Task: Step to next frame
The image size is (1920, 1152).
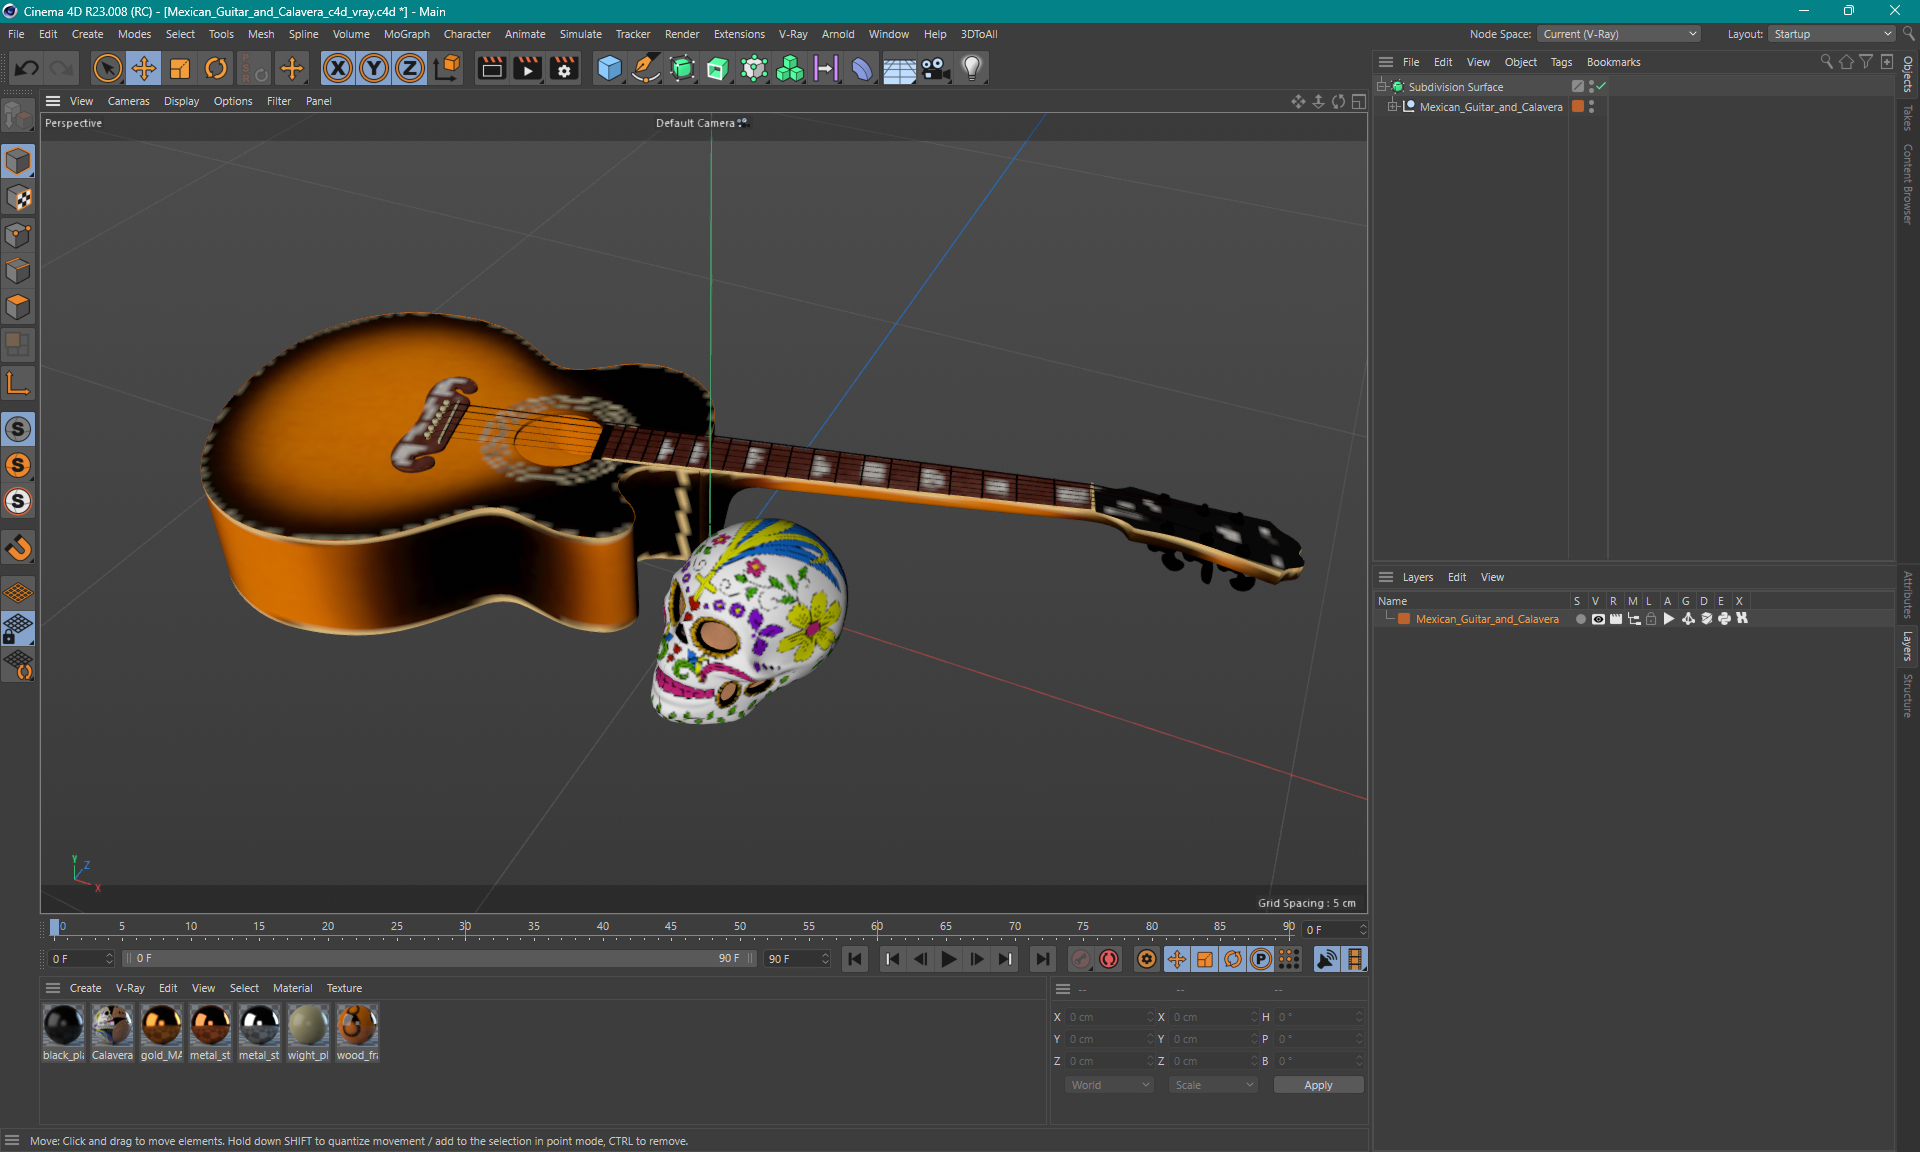Action: pyautogui.click(x=976, y=959)
